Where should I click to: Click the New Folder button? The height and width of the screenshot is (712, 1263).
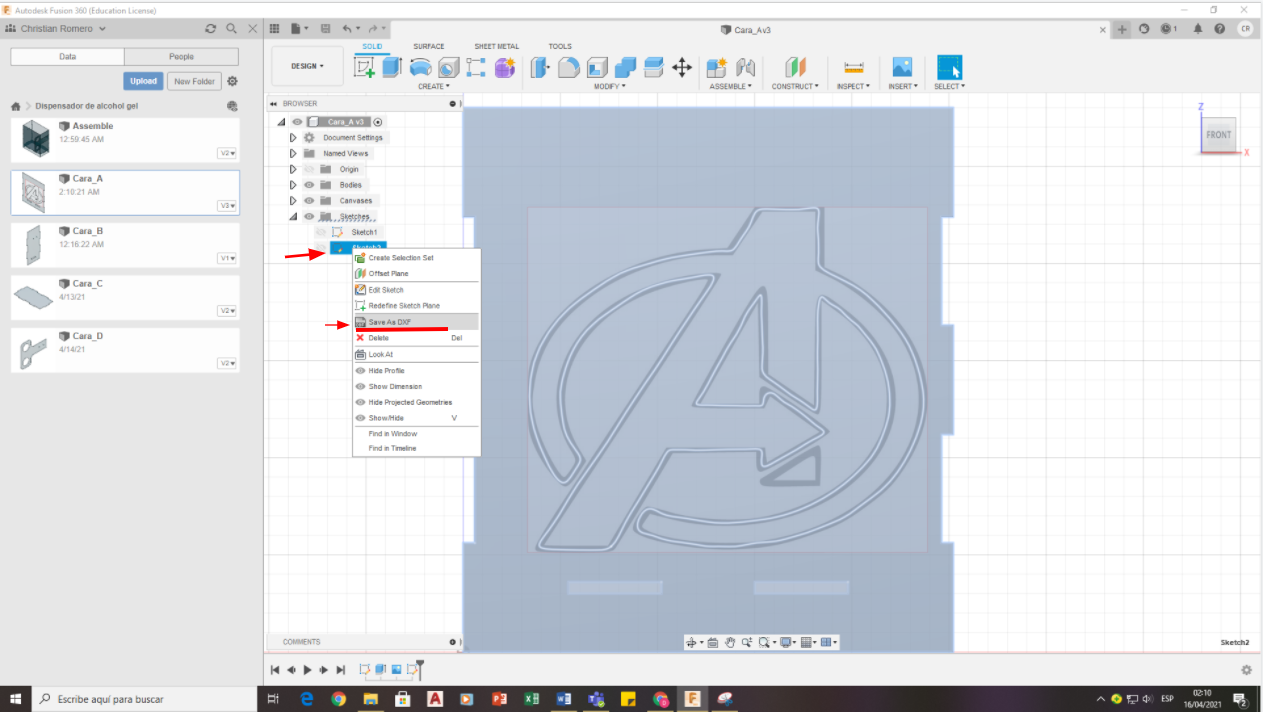click(x=194, y=81)
